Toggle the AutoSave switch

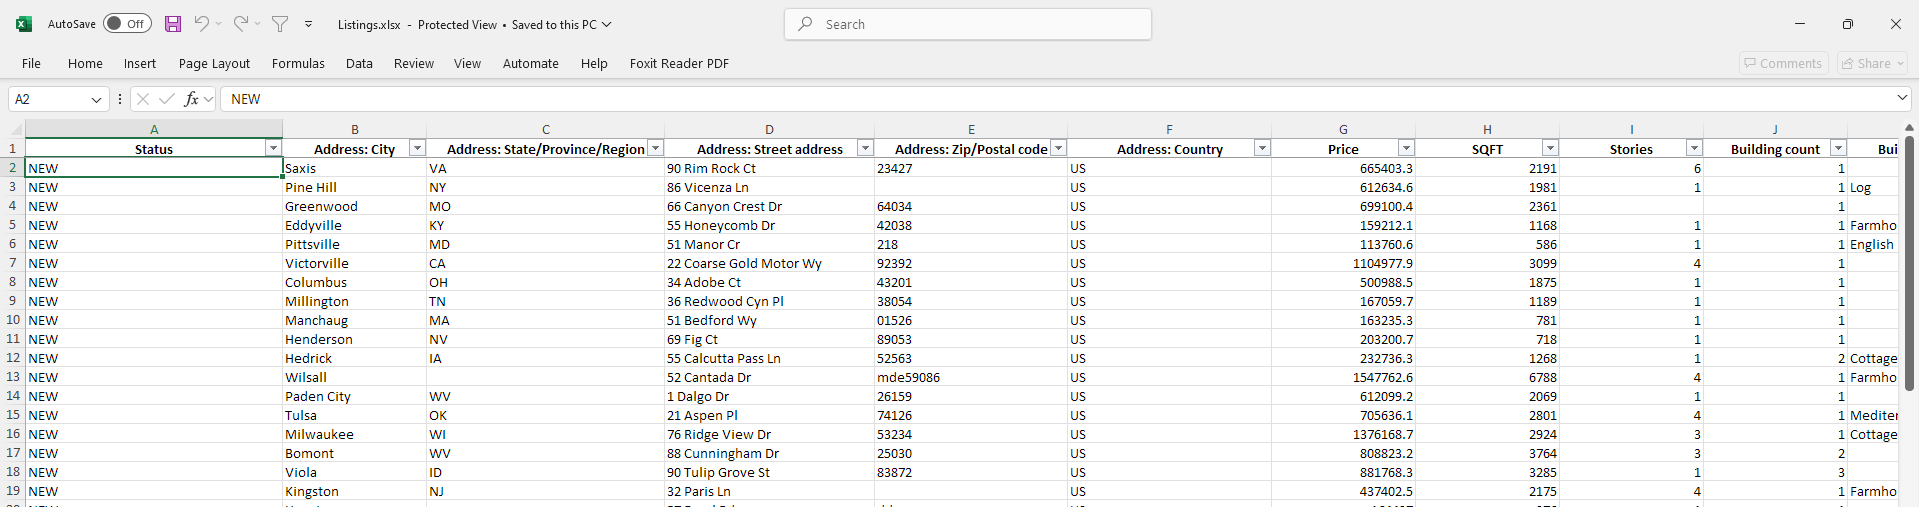(127, 24)
